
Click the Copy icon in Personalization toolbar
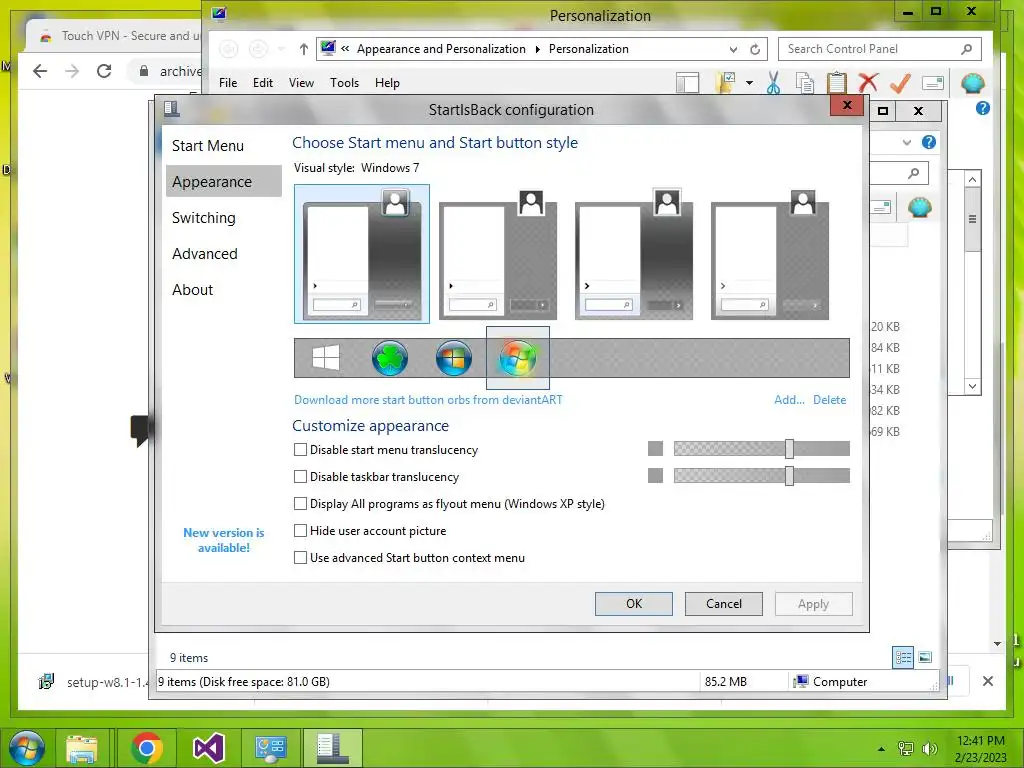click(x=805, y=83)
